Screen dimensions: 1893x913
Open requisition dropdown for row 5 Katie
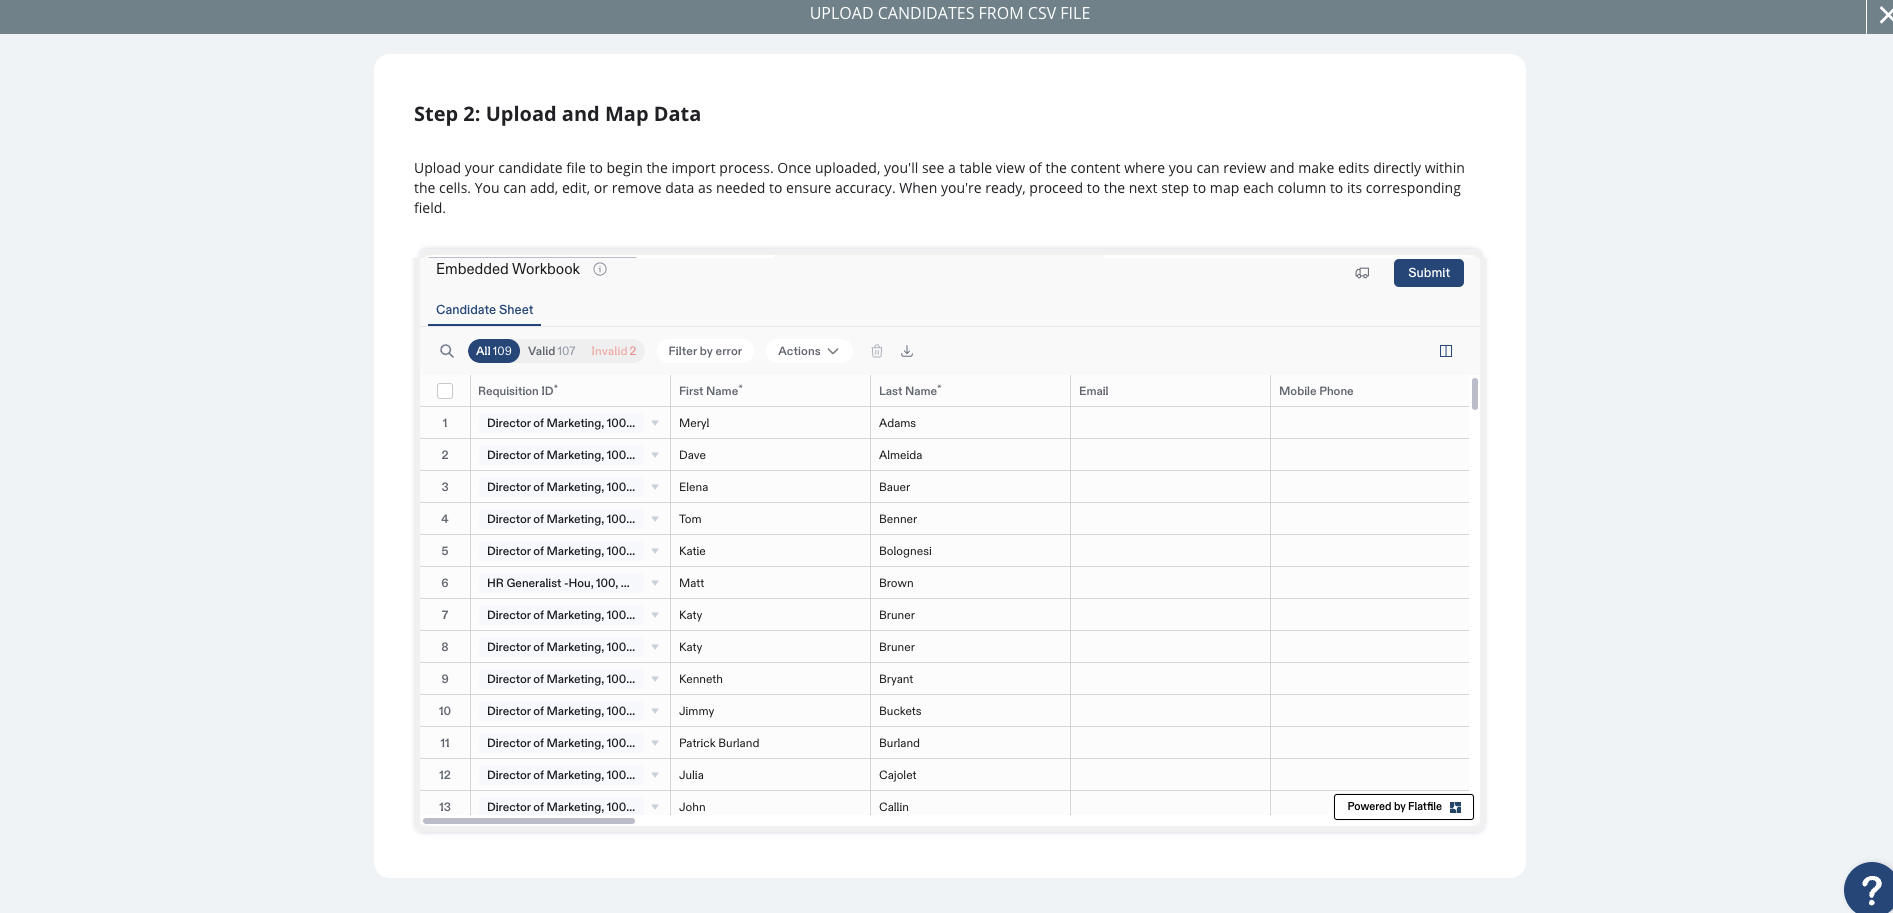655,551
